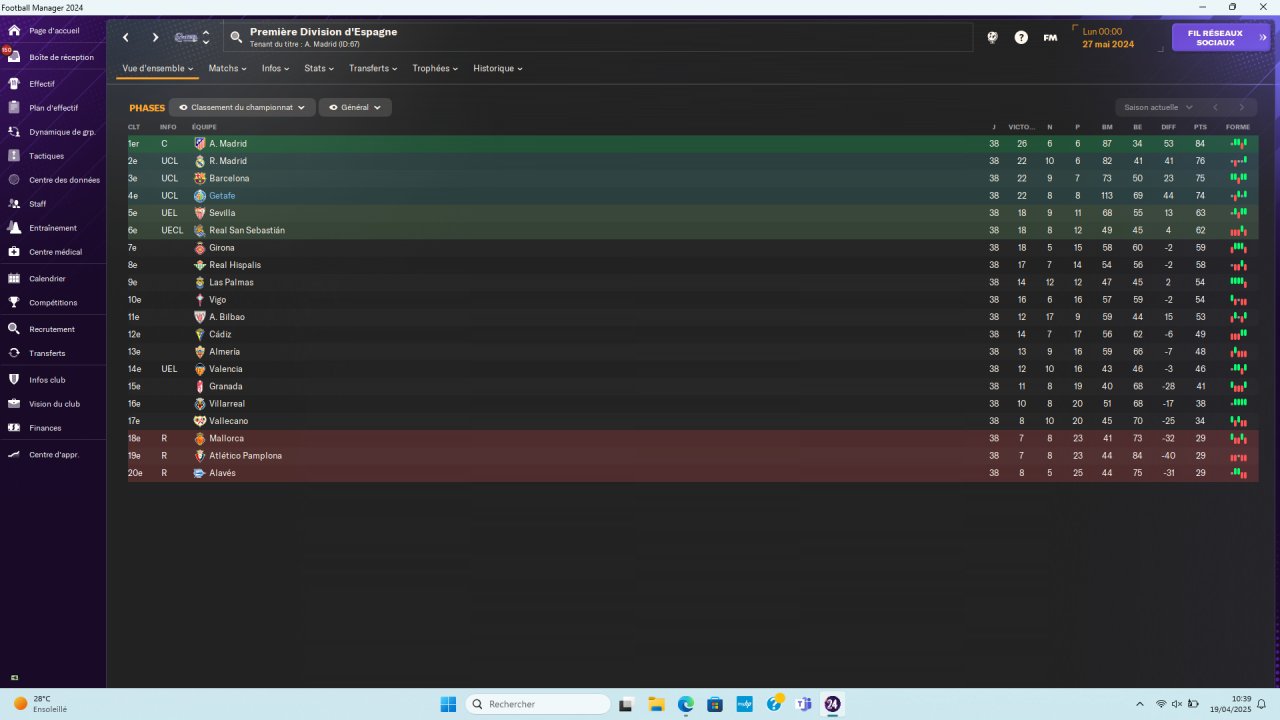Sort the table by PTS column
The height and width of the screenshot is (720, 1280).
point(1200,127)
